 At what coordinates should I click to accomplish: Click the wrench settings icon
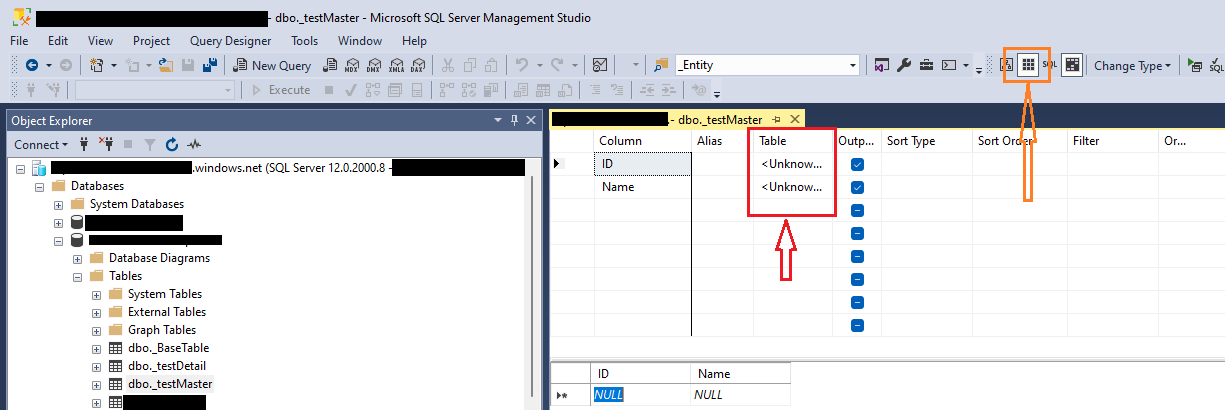coord(904,65)
